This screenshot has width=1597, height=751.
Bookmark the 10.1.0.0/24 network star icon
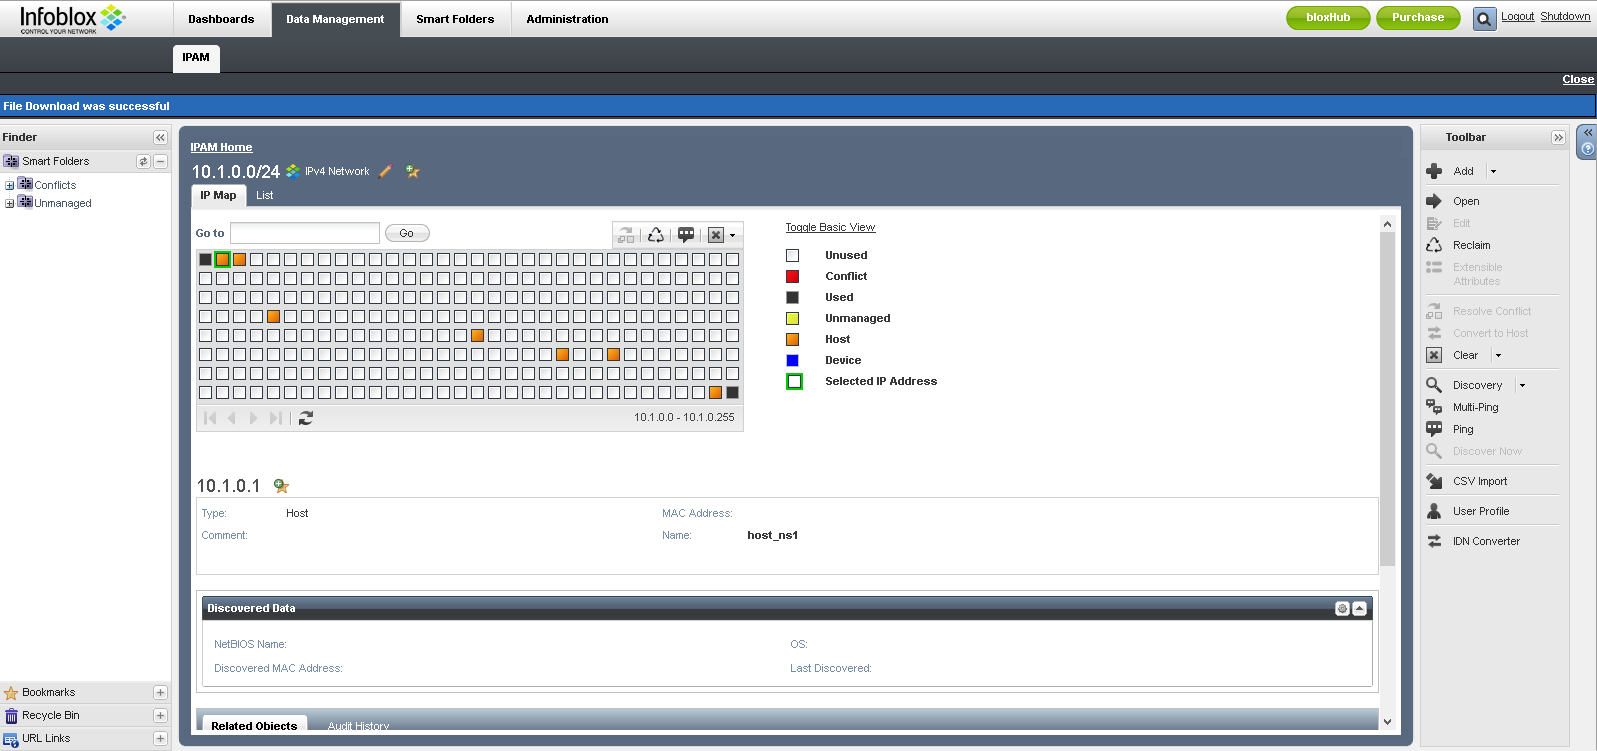click(x=412, y=171)
